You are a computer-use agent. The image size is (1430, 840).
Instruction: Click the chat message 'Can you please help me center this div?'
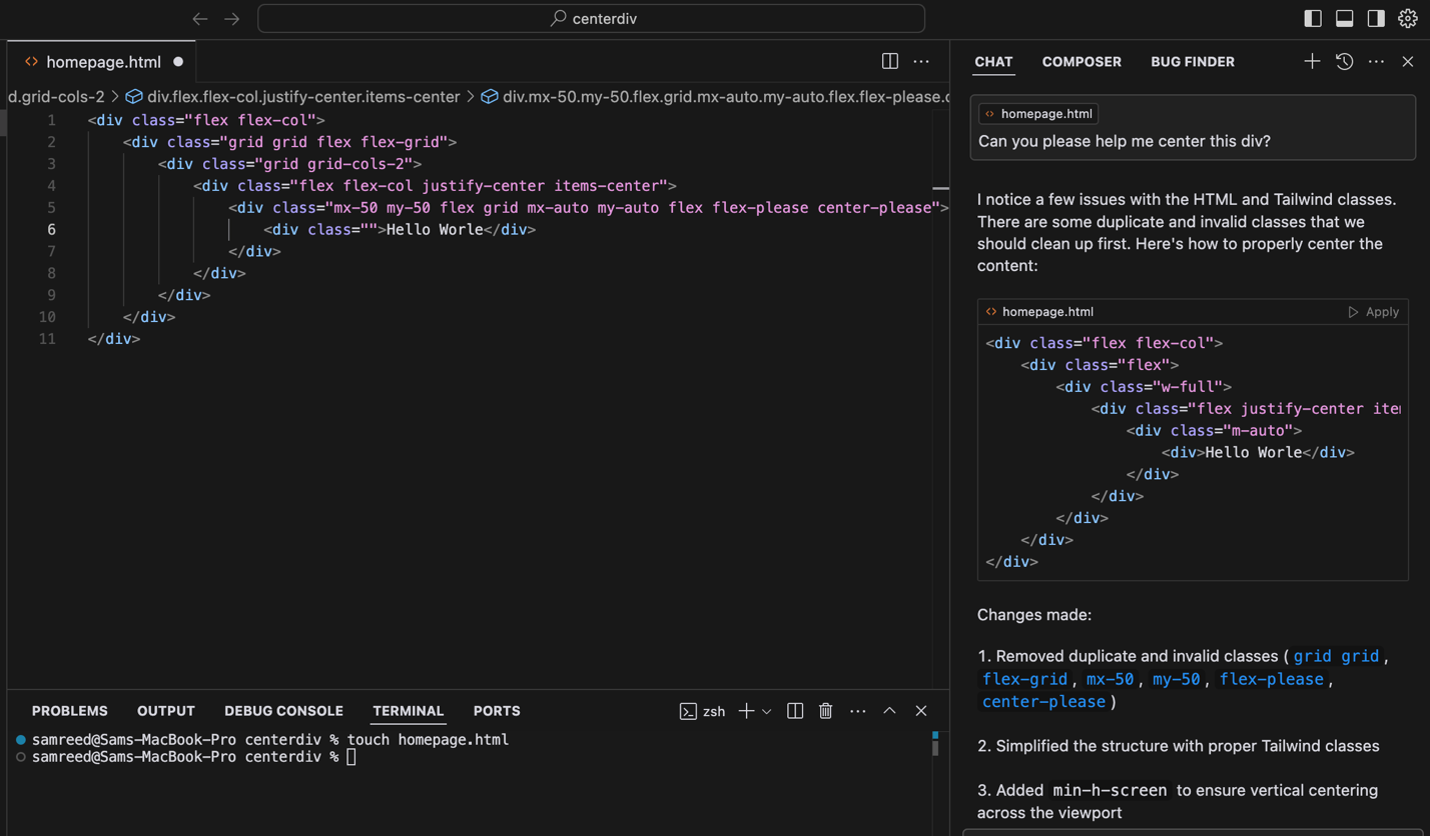[x=1124, y=141]
